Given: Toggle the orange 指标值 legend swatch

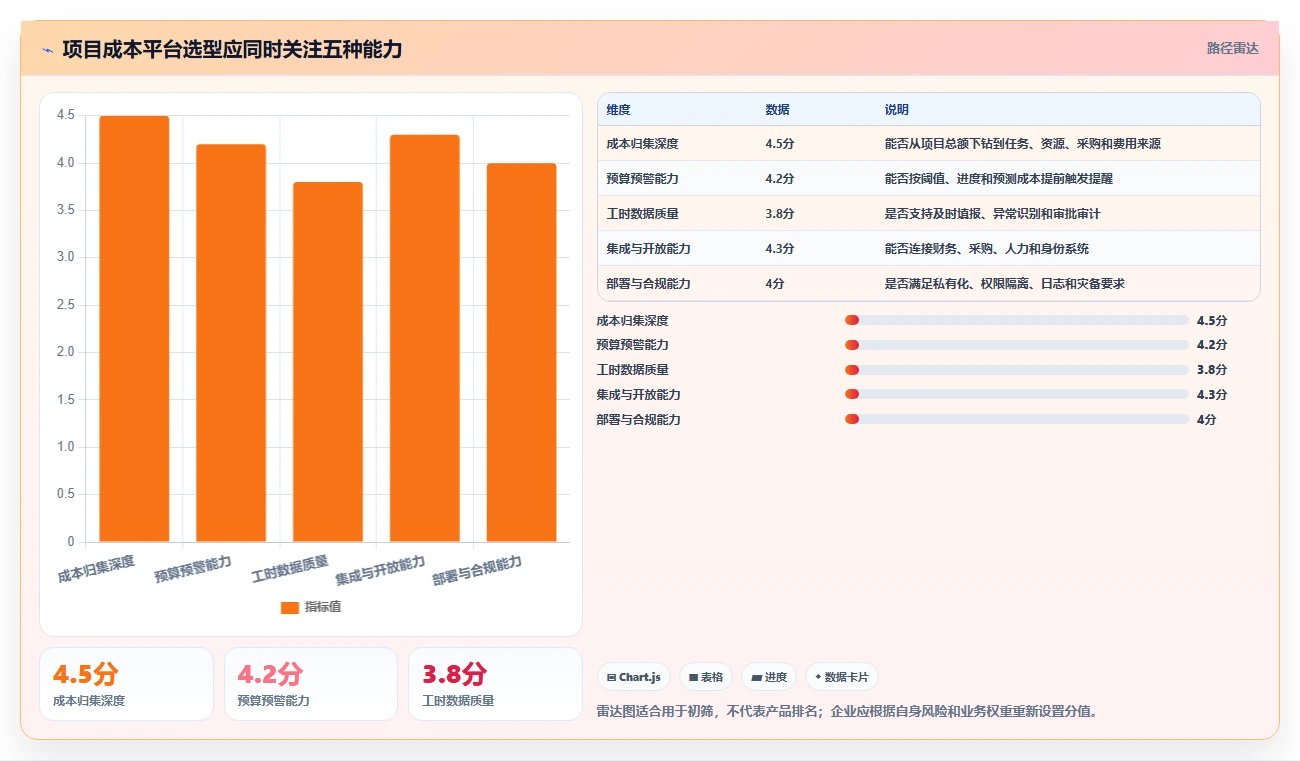Looking at the screenshot, I should [x=290, y=607].
